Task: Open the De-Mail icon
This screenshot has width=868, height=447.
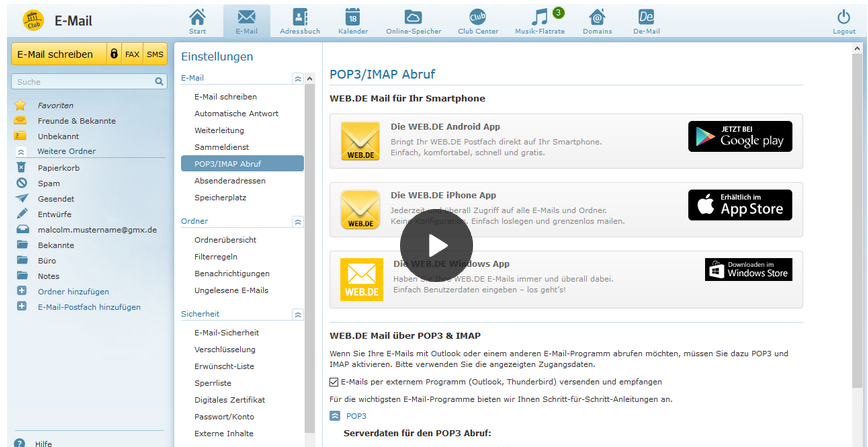Action: pos(646,17)
